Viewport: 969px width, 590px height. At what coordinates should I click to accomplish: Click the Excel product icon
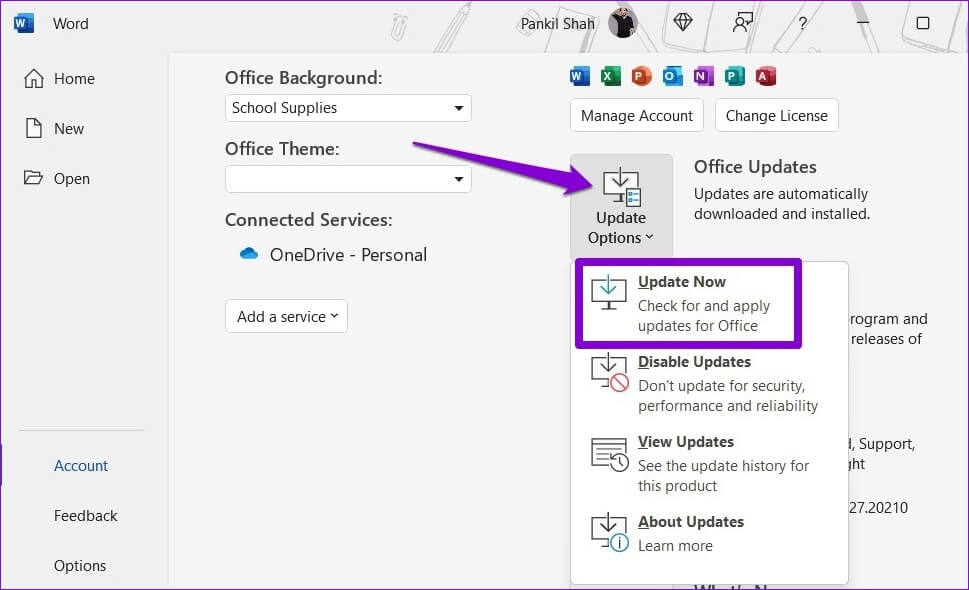click(611, 76)
